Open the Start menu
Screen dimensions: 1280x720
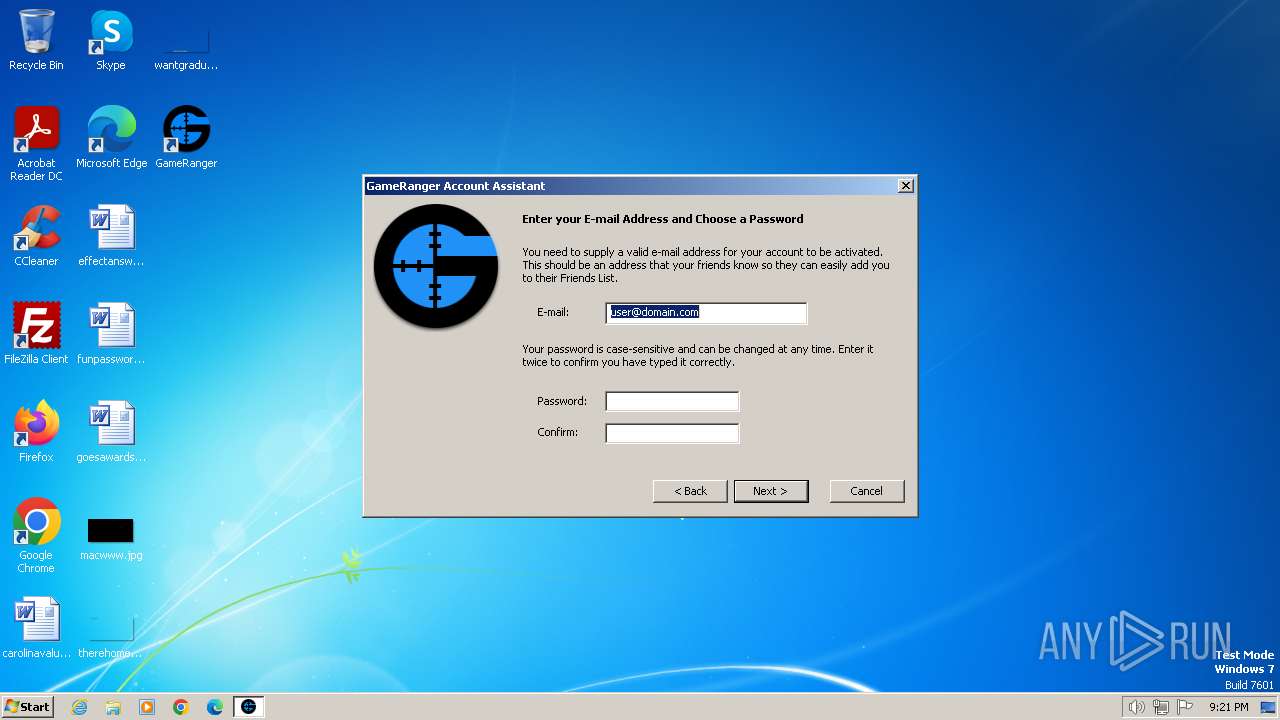pos(28,707)
